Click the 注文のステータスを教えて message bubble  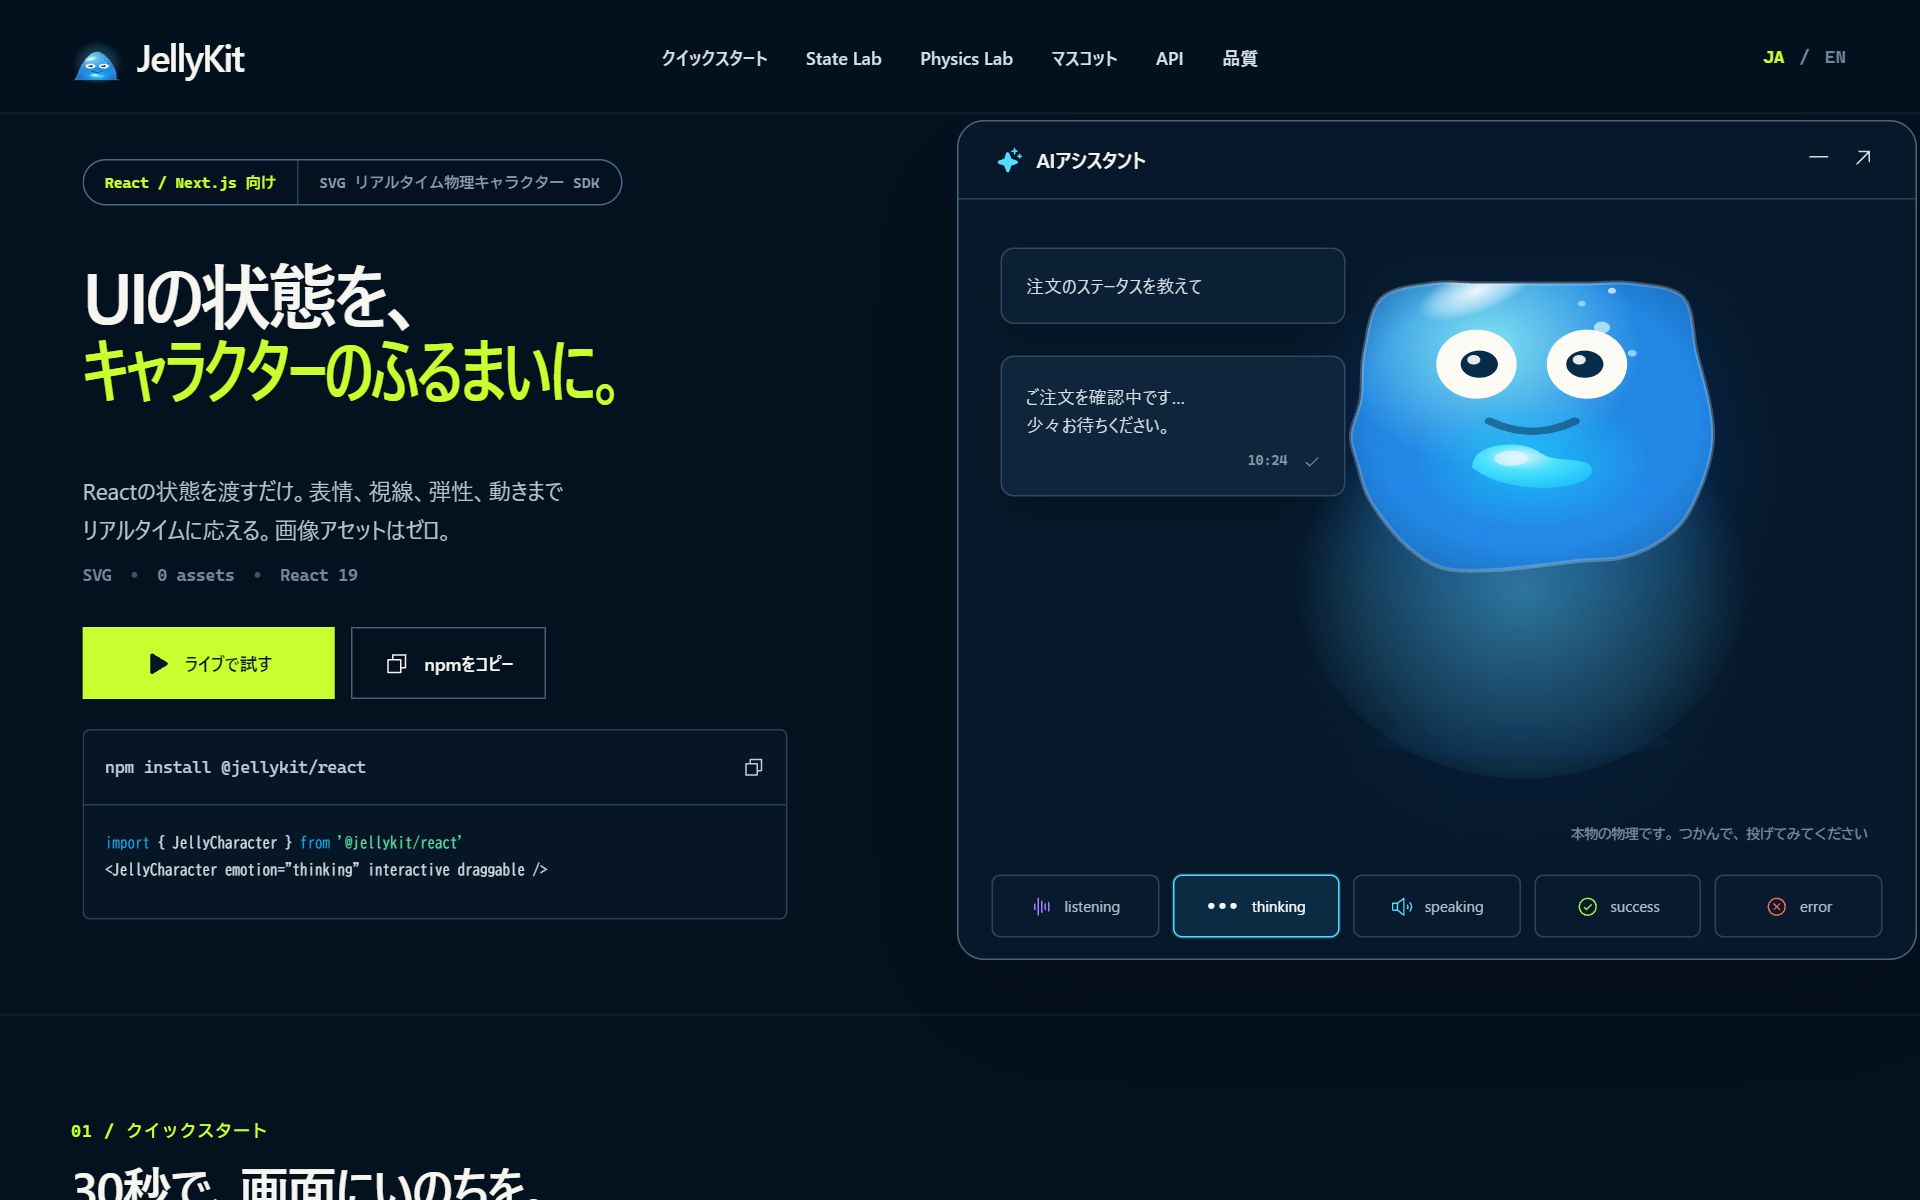(x=1172, y=286)
